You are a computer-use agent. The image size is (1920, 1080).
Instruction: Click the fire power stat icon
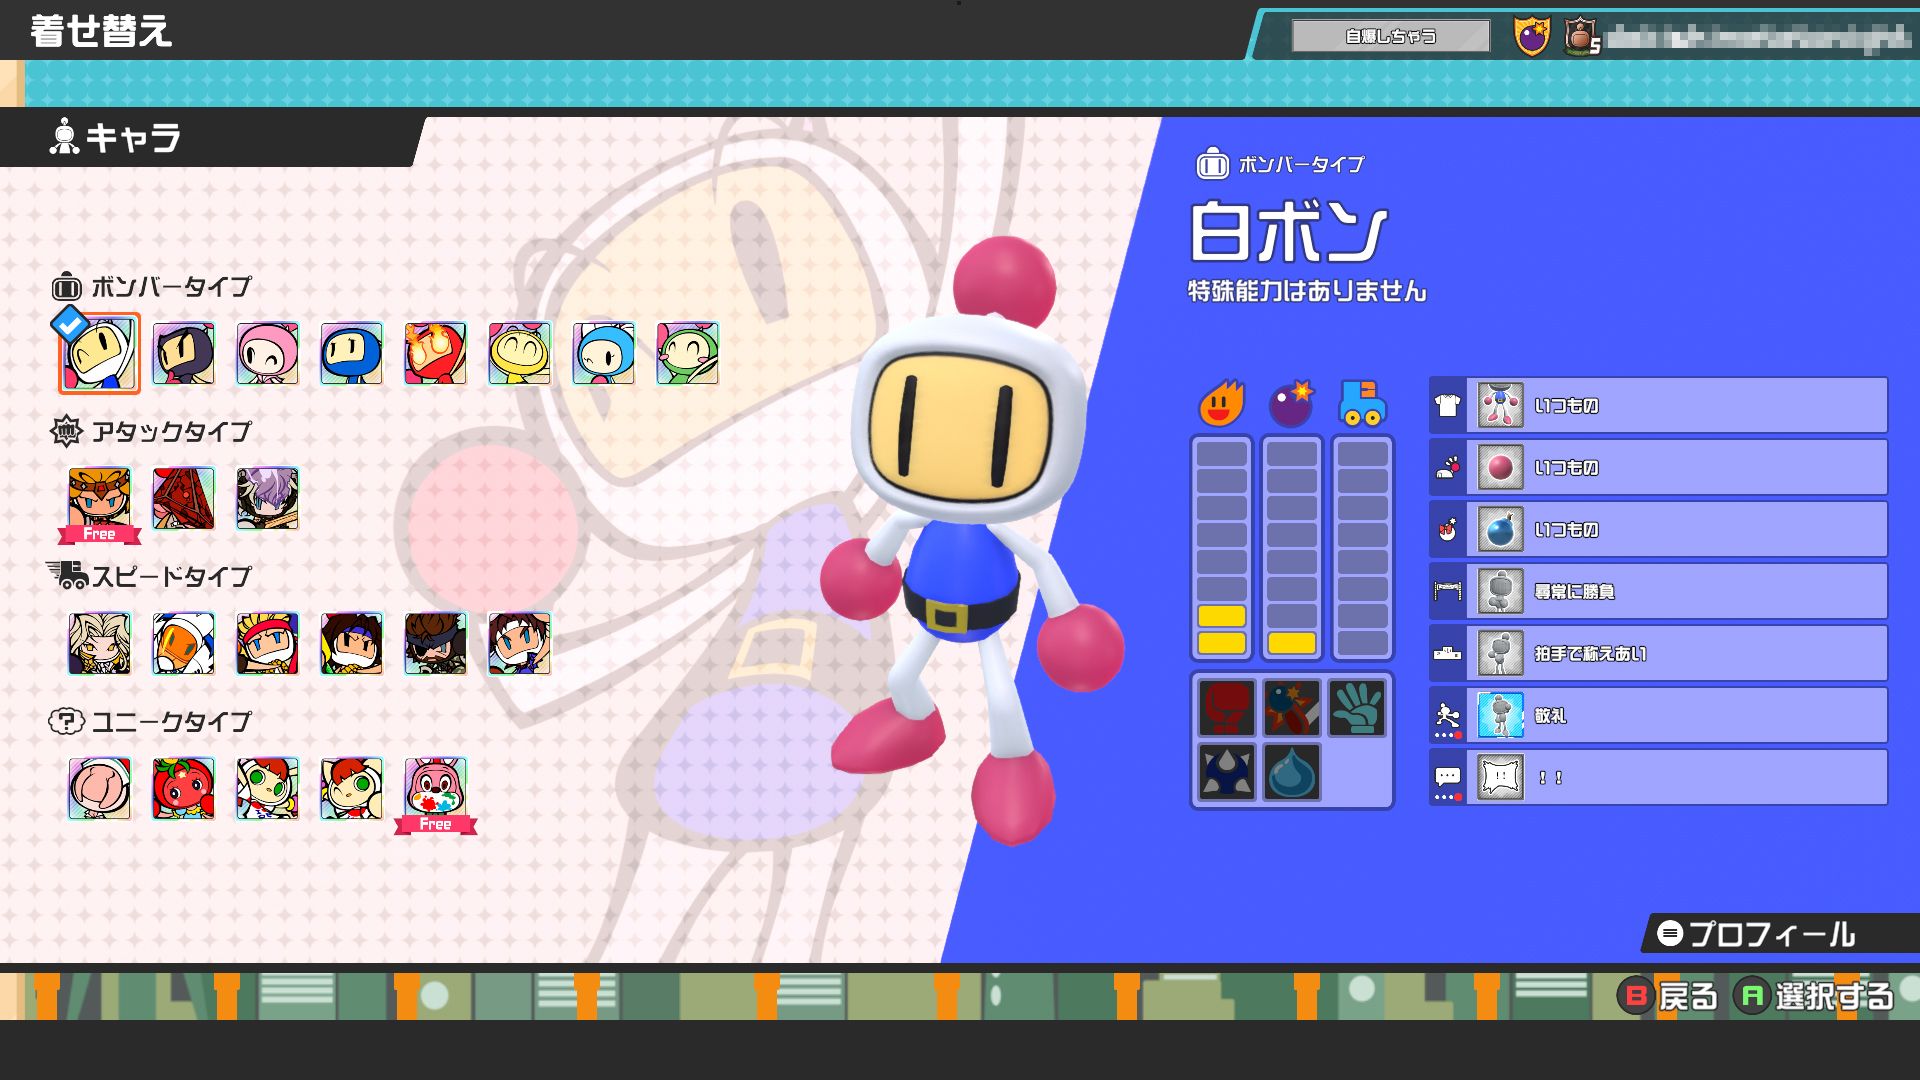(x=1221, y=404)
